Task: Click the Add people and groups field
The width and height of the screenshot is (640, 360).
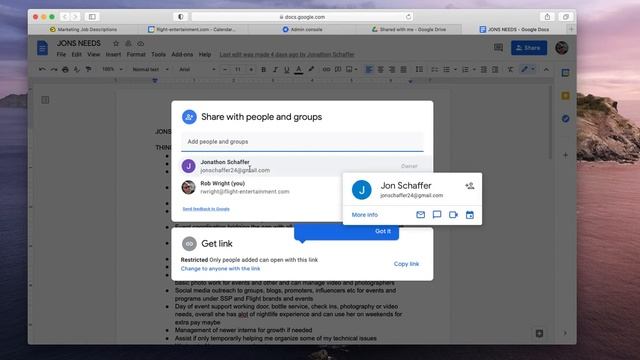Action: coord(302,142)
